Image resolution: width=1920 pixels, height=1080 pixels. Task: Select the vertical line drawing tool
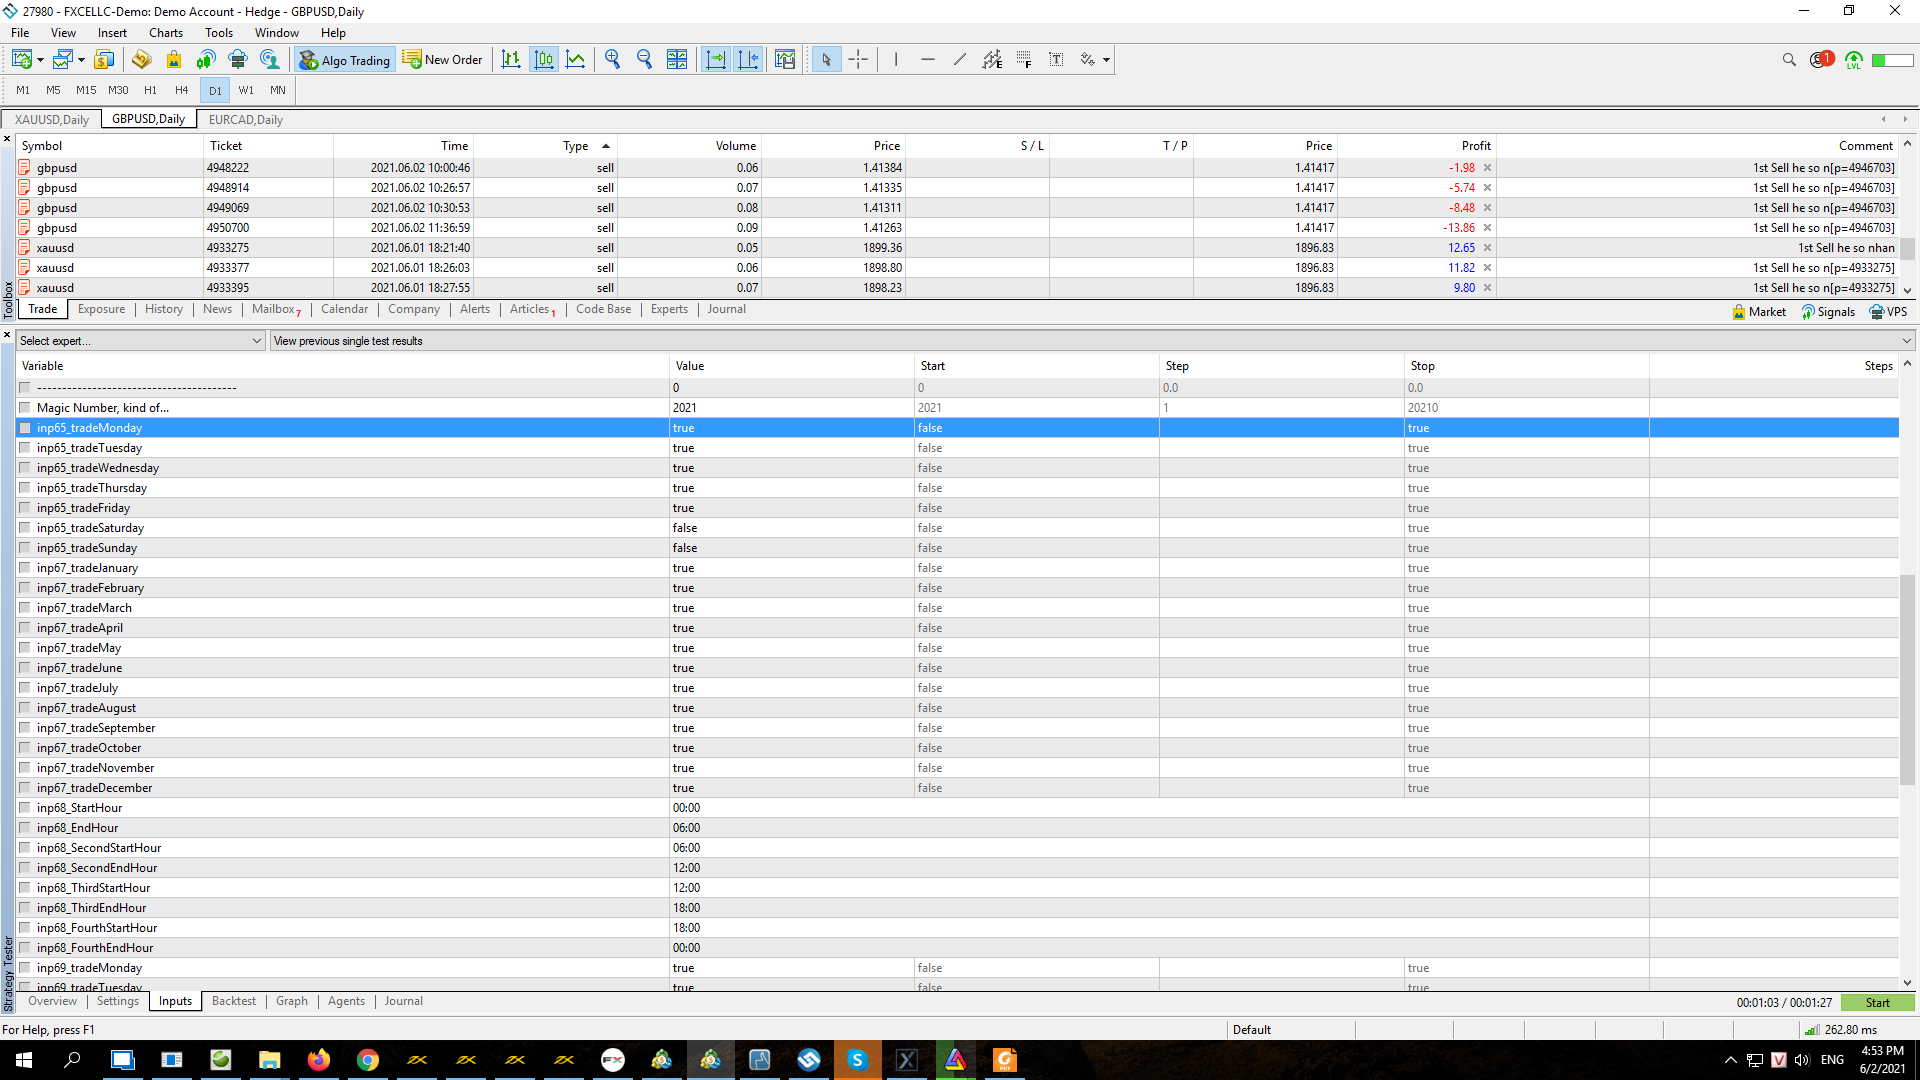click(896, 60)
